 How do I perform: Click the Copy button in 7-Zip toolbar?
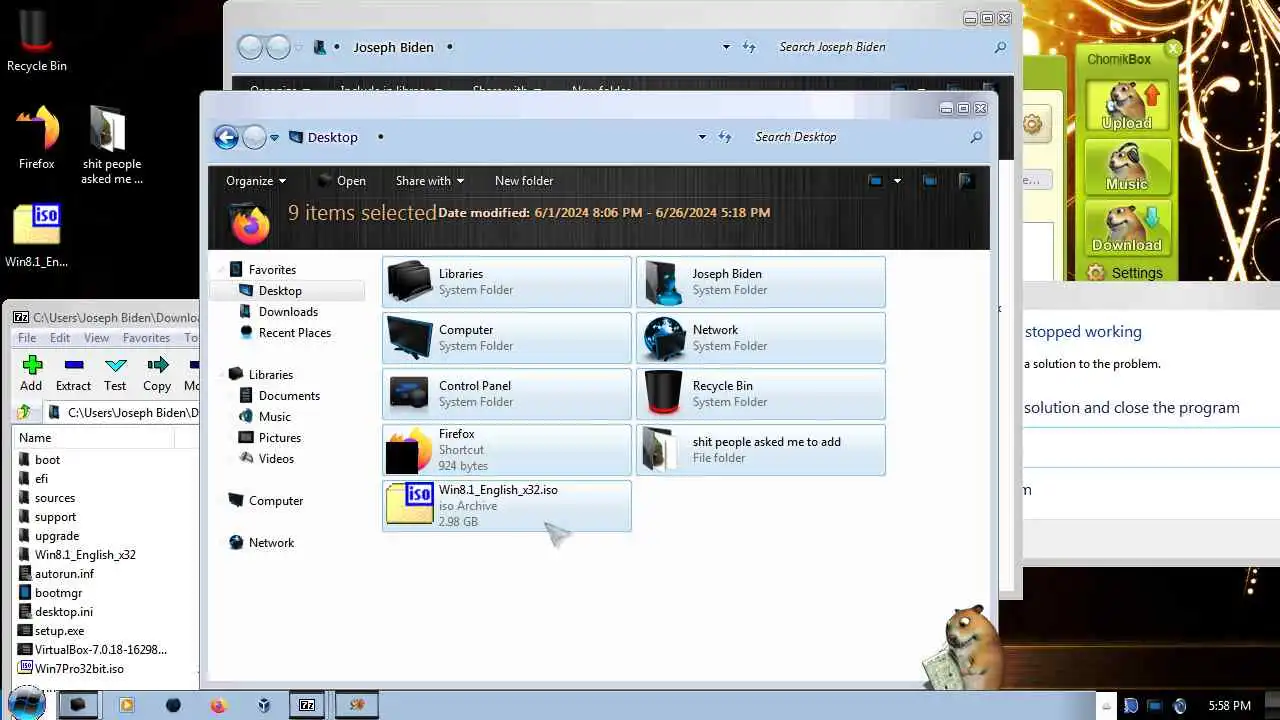pyautogui.click(x=157, y=373)
